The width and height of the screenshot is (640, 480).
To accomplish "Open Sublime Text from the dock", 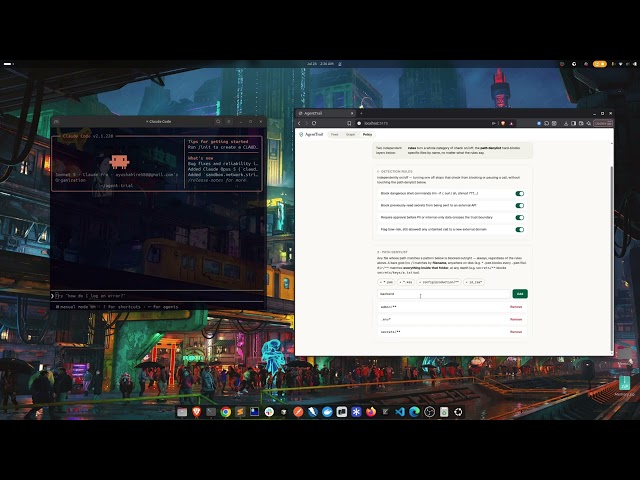I will 240,412.
